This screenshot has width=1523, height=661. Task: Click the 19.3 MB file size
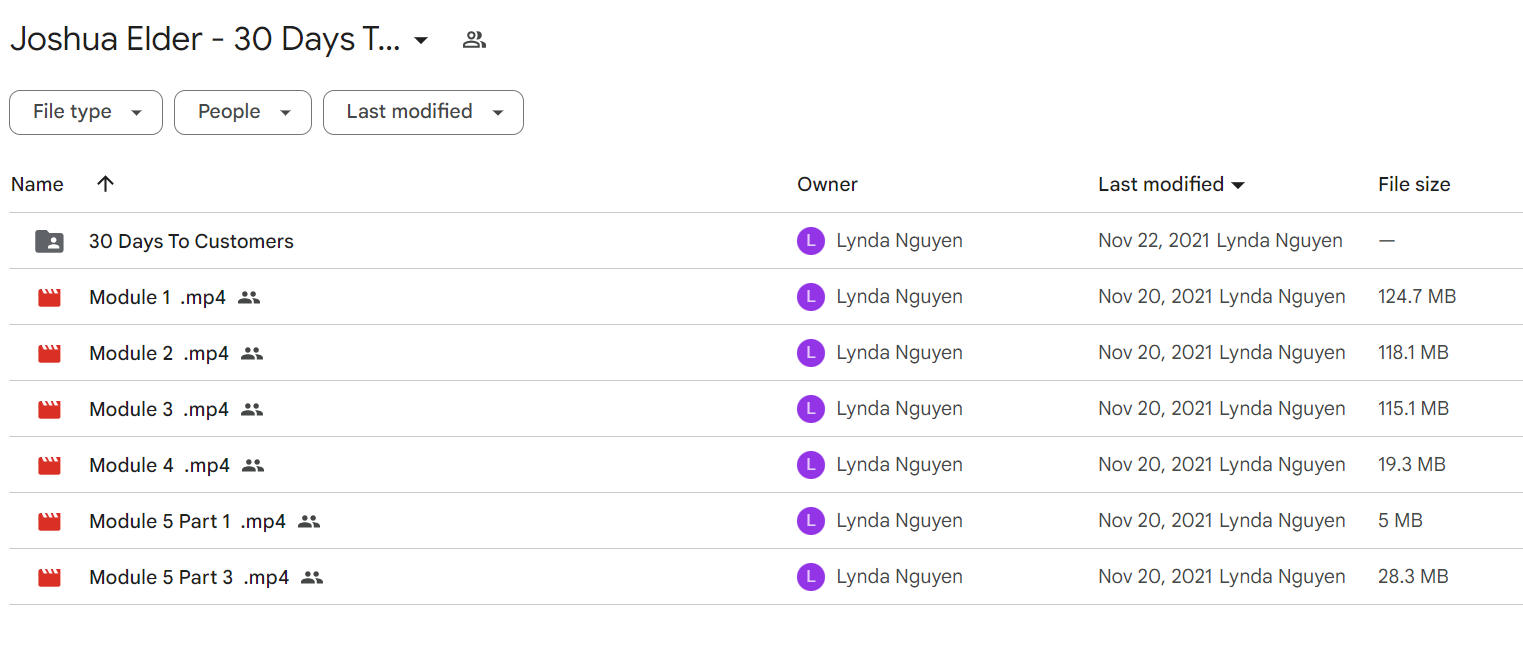1412,465
